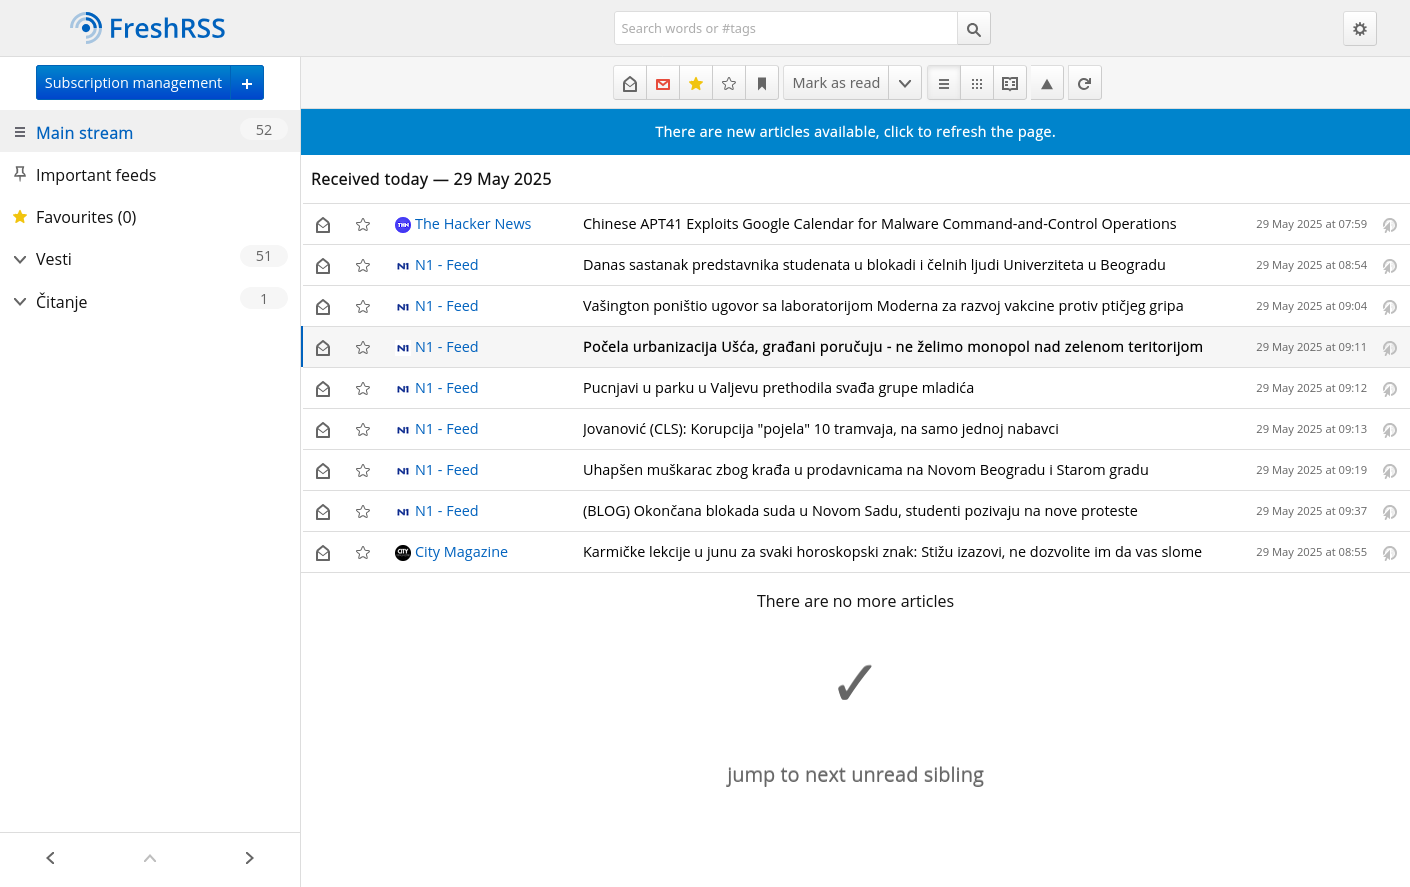Open the FreshRSS logo home link

pos(148,28)
